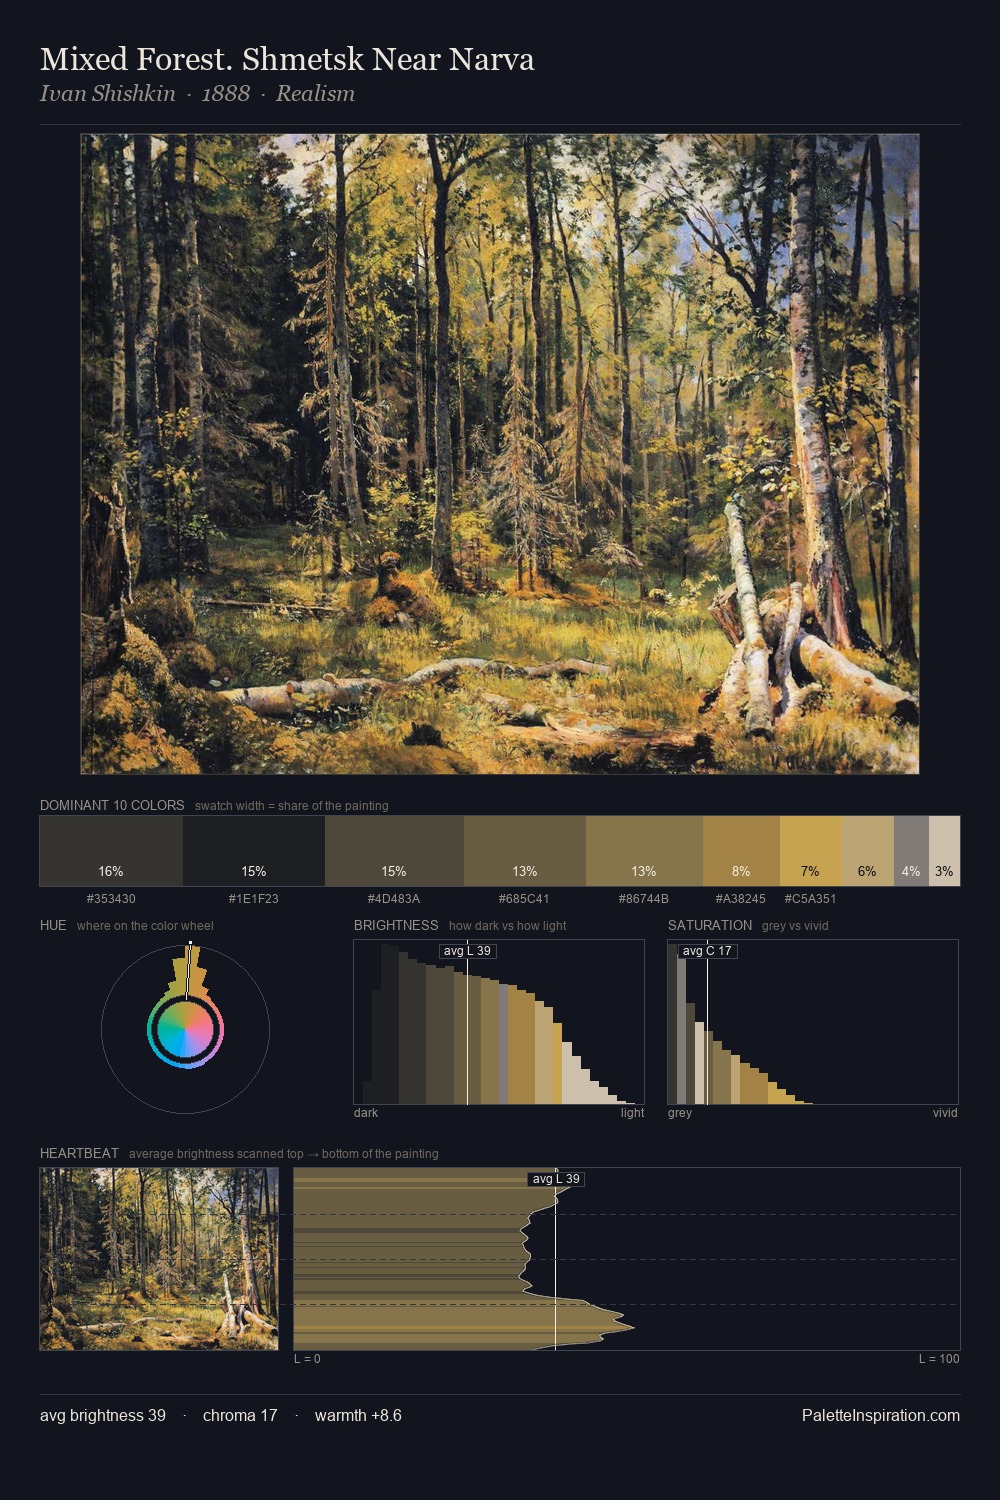Viewport: 1000px width, 1500px height.
Task: Click the 'HUE' section heading
Action: [x=53, y=926]
